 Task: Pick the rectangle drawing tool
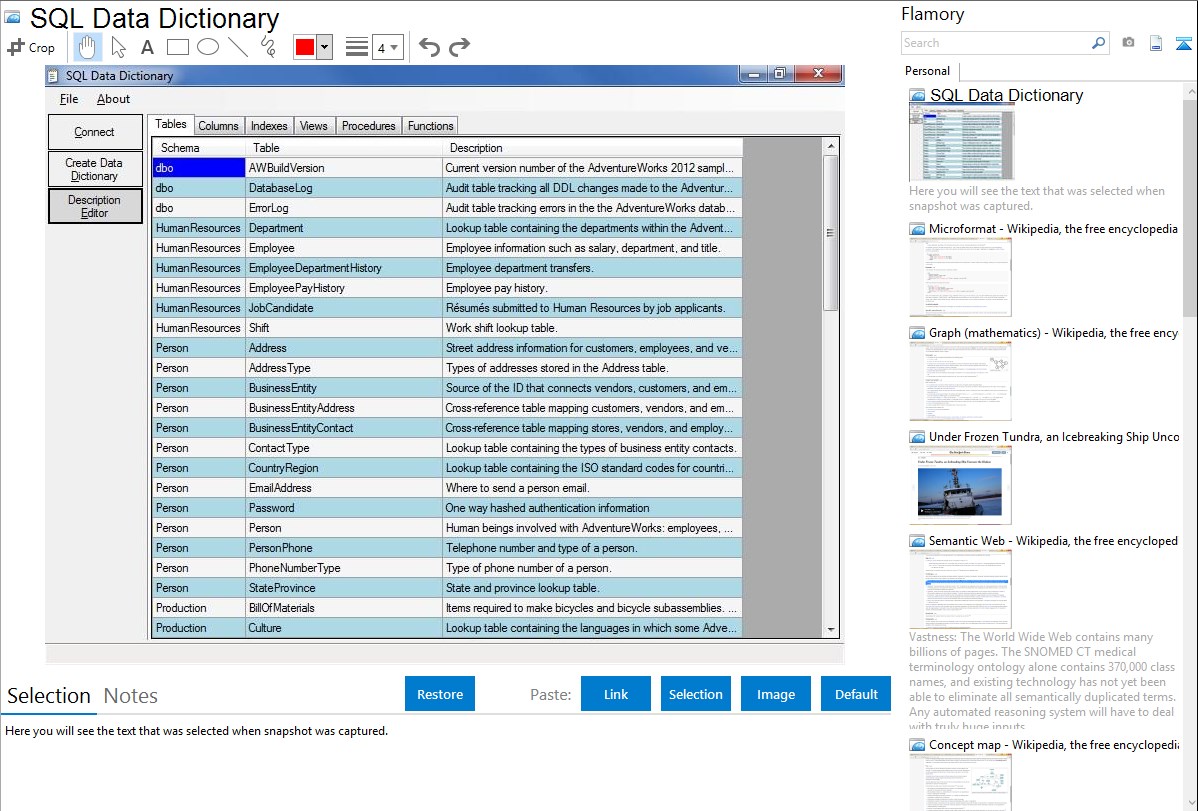pyautogui.click(x=177, y=47)
